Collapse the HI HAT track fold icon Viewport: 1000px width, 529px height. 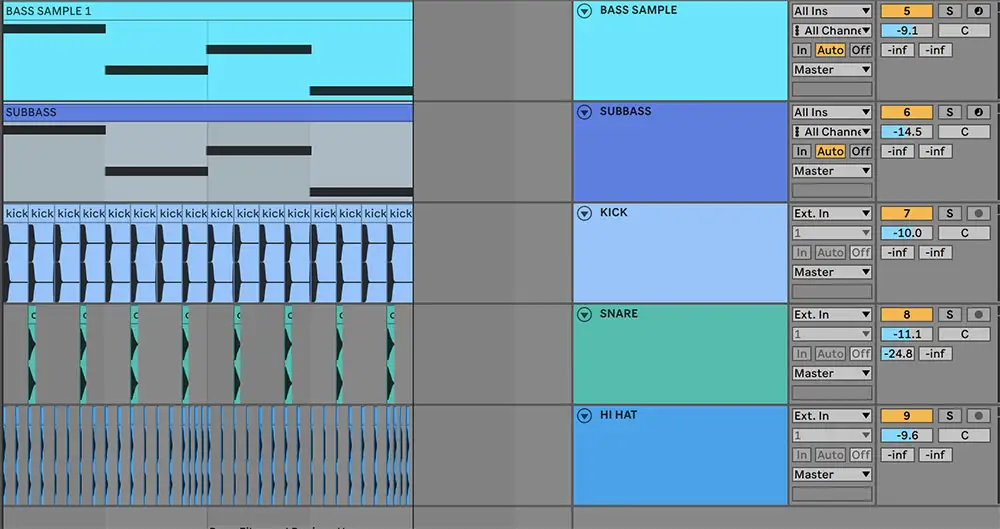(x=585, y=416)
